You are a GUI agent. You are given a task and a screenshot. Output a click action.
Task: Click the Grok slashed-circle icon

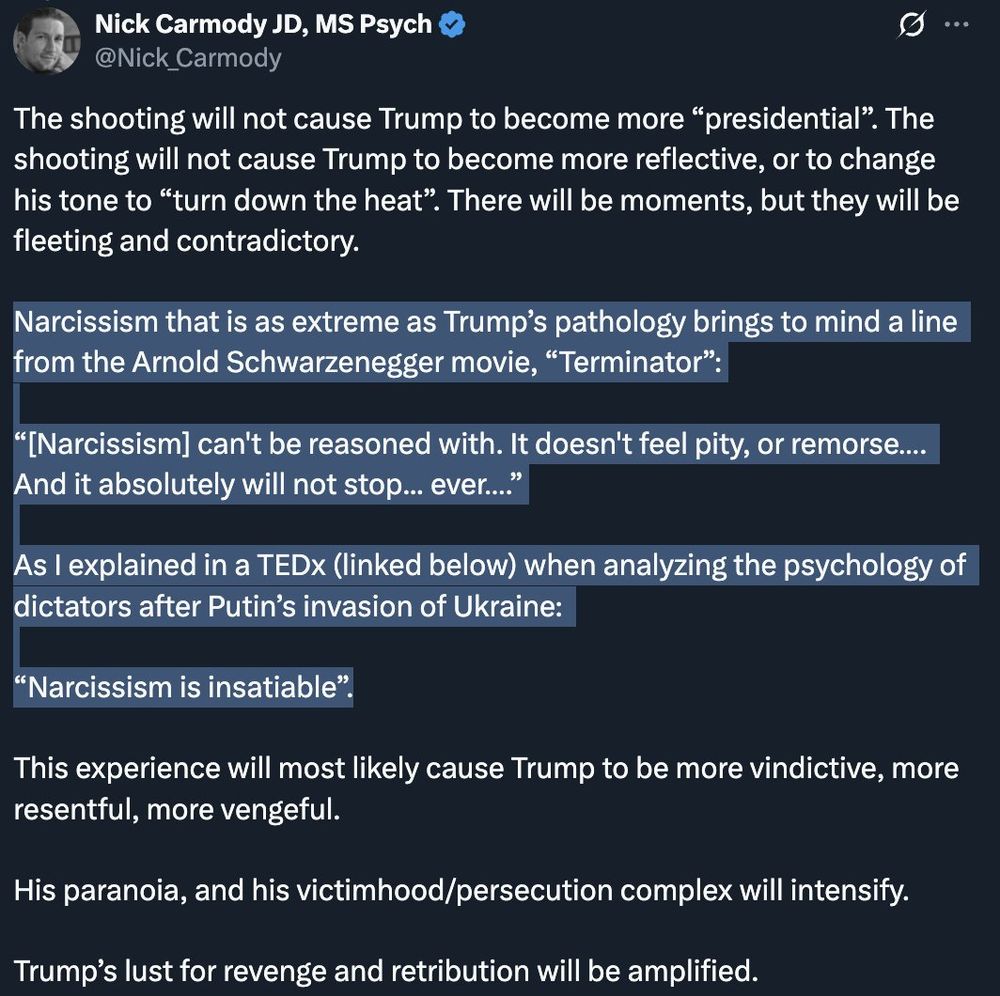pos(911,26)
